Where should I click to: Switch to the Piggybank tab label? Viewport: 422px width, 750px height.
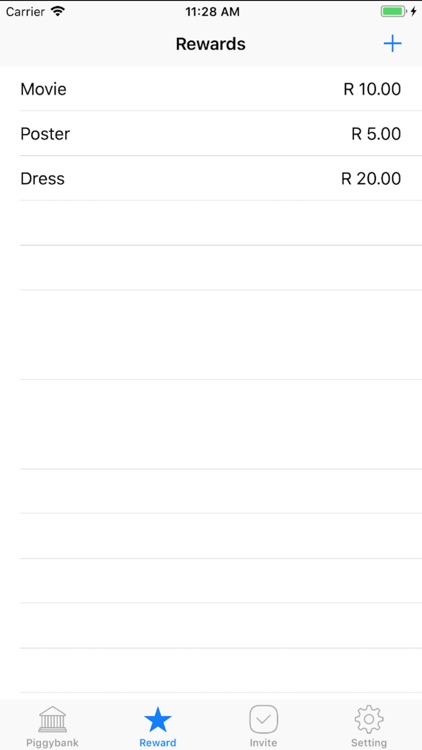point(53,743)
